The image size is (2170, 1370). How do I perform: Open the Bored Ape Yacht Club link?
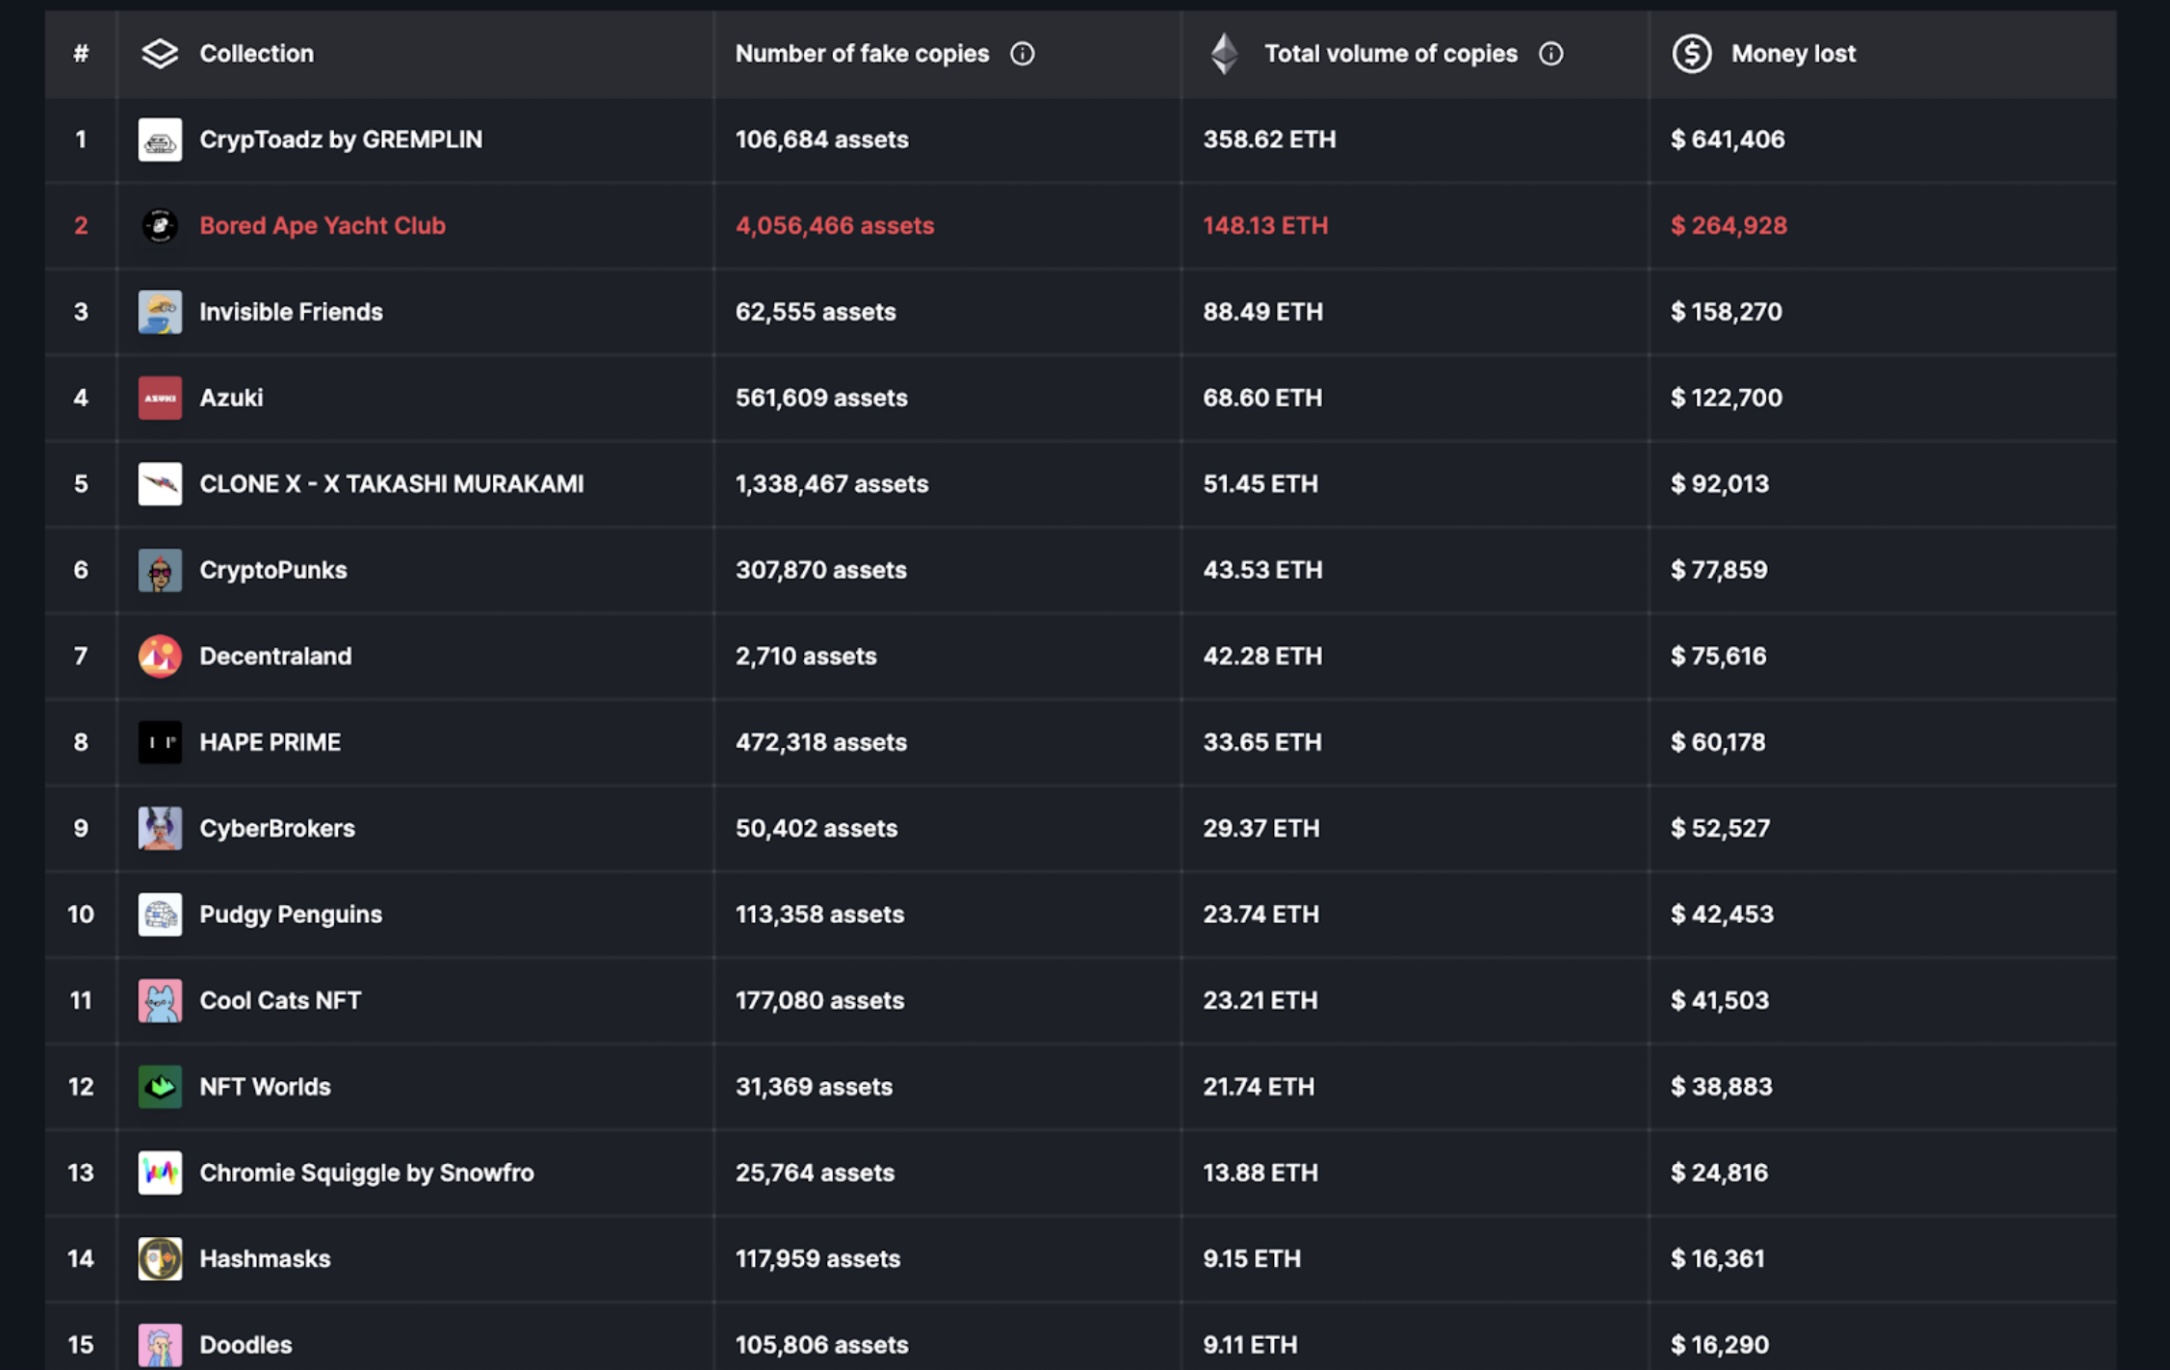coord(322,226)
